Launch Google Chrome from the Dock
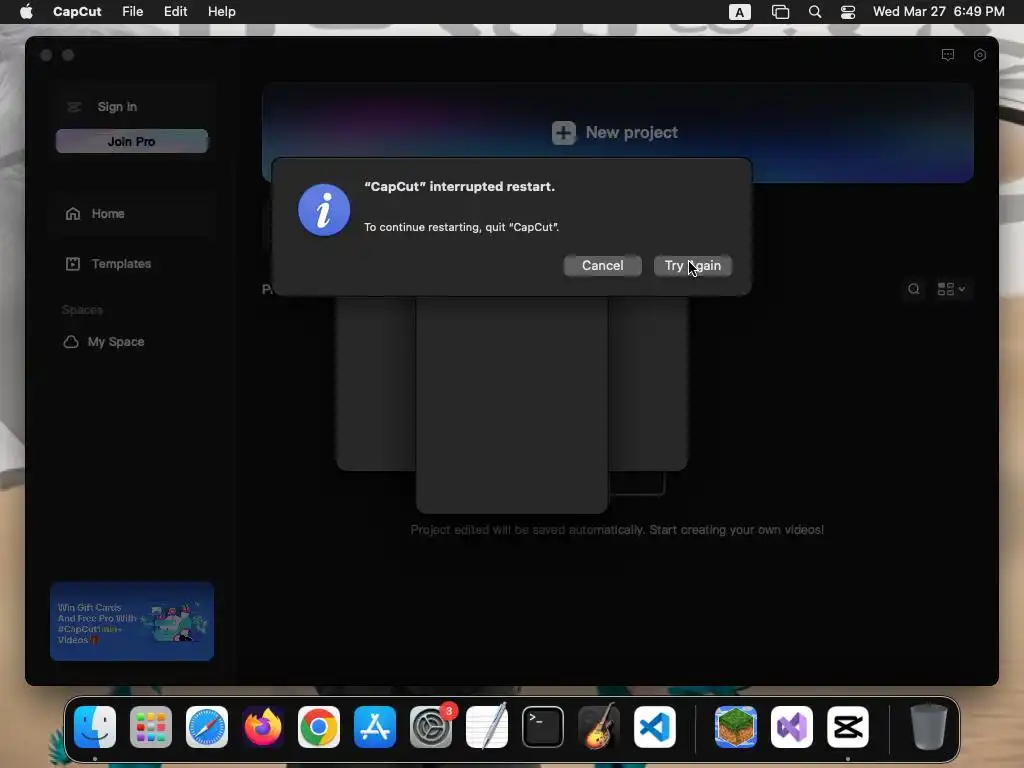This screenshot has width=1024, height=768. point(319,727)
